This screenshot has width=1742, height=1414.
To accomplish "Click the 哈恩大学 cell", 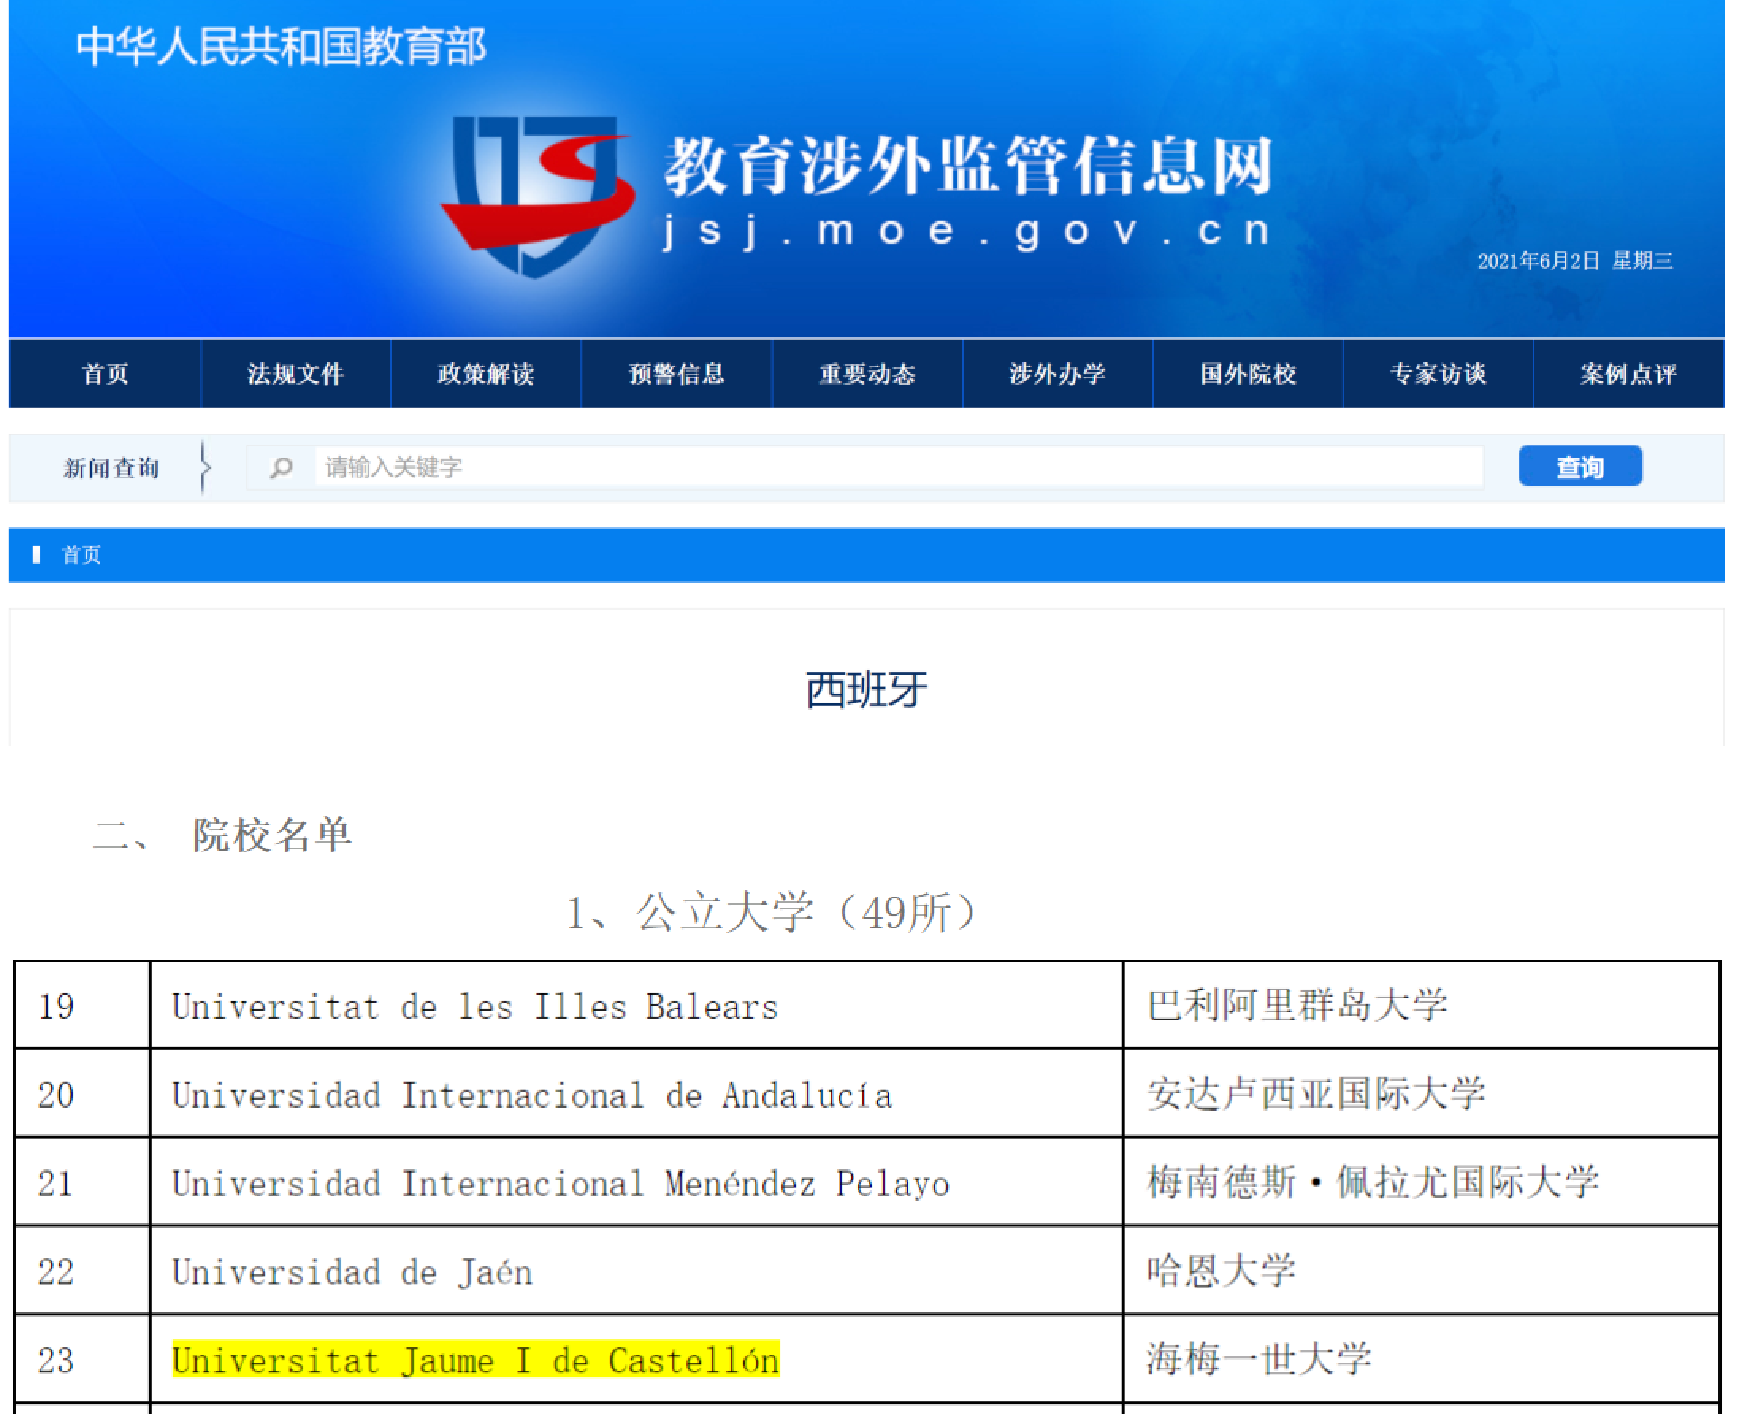I will coord(1421,1271).
